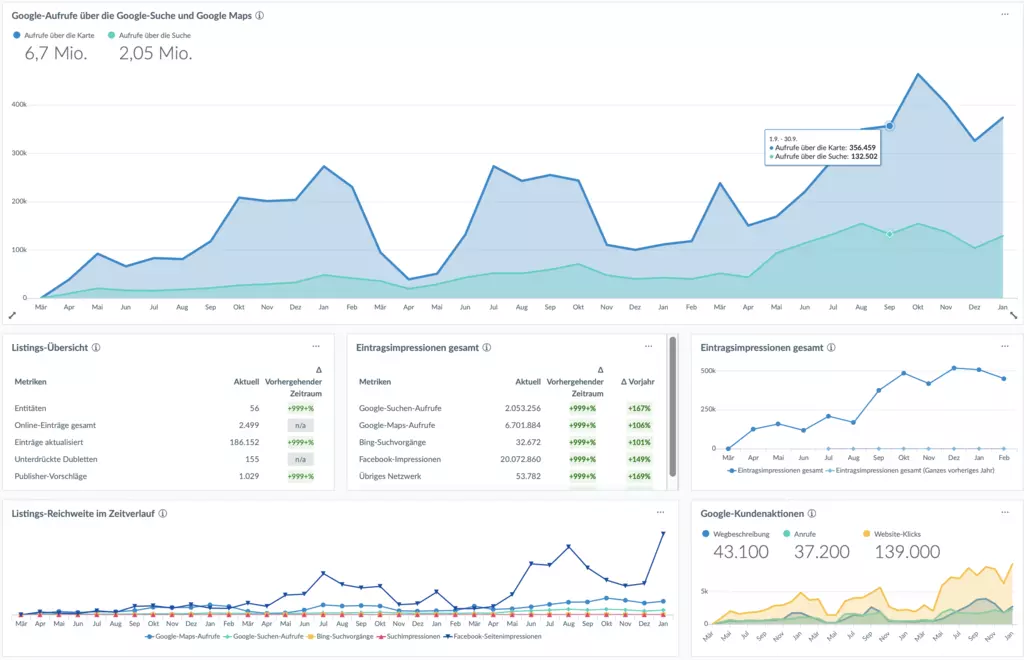
Task: Click info icon next to Google-Kundenaktionen
Action: (x=813, y=513)
